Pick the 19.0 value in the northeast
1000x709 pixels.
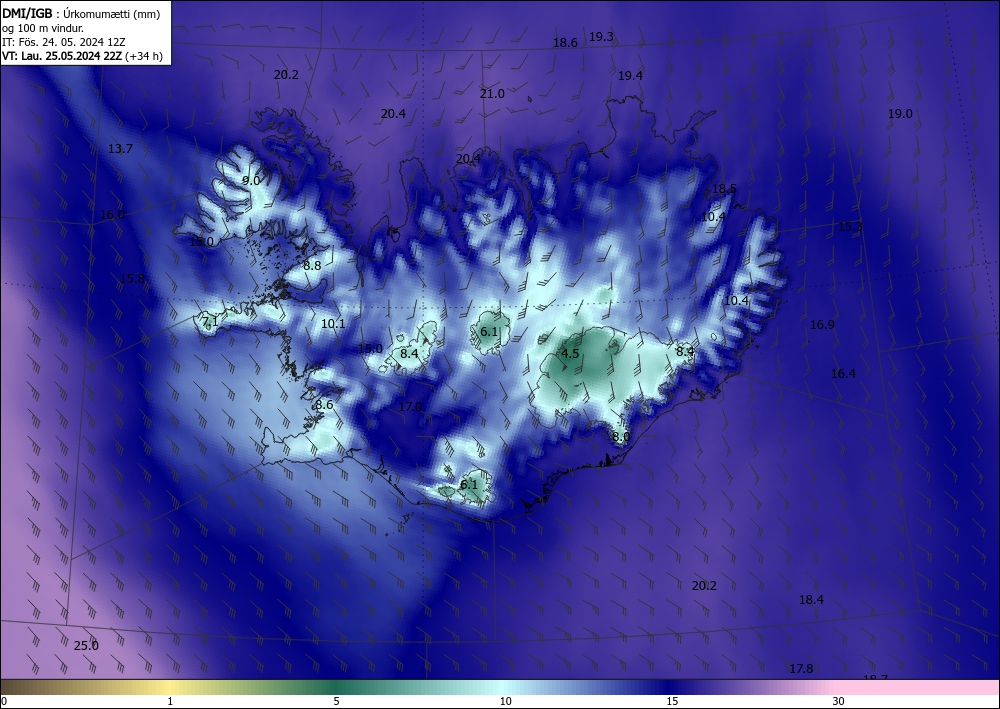pos(900,114)
